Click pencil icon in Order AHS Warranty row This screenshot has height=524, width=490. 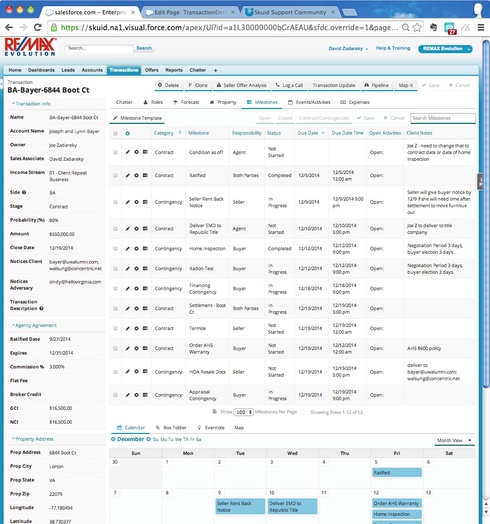coord(127,348)
